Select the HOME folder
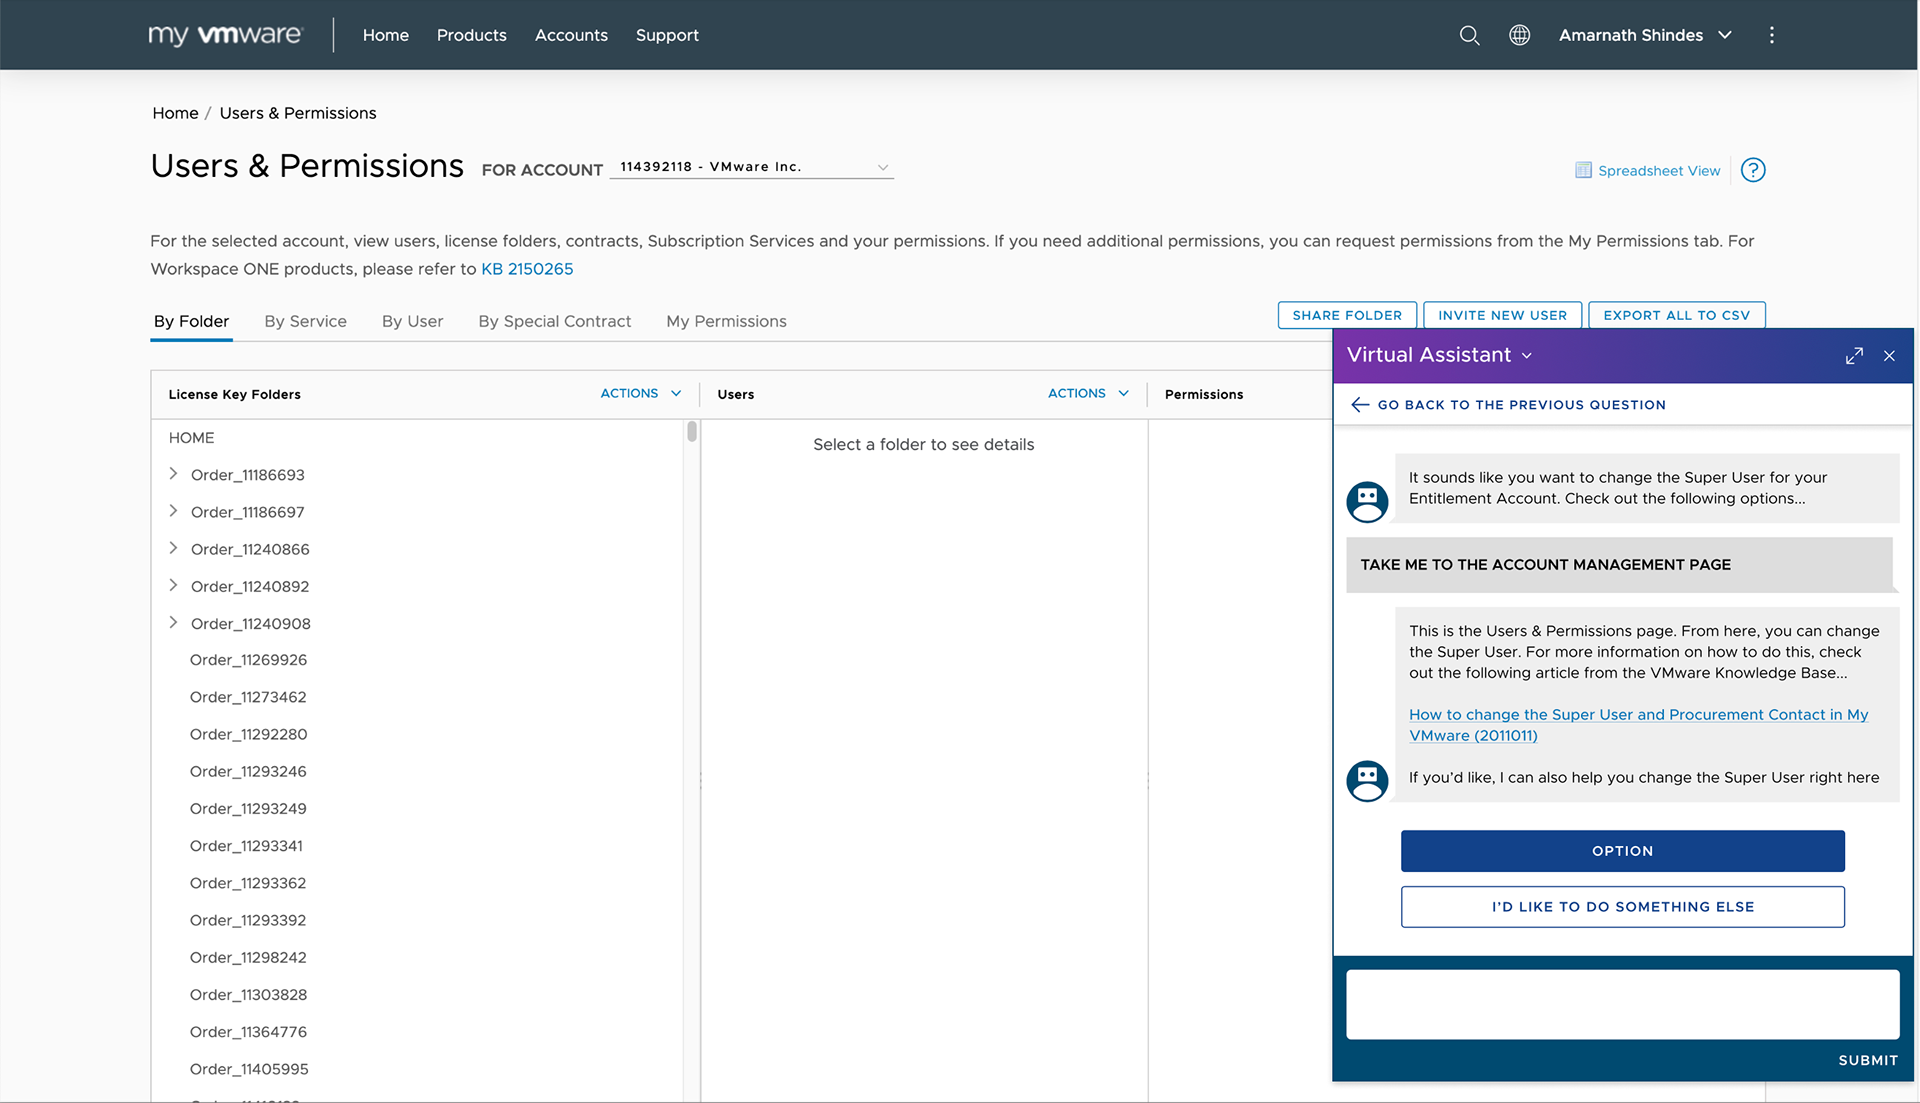The height and width of the screenshot is (1103, 1920). tap(191, 438)
